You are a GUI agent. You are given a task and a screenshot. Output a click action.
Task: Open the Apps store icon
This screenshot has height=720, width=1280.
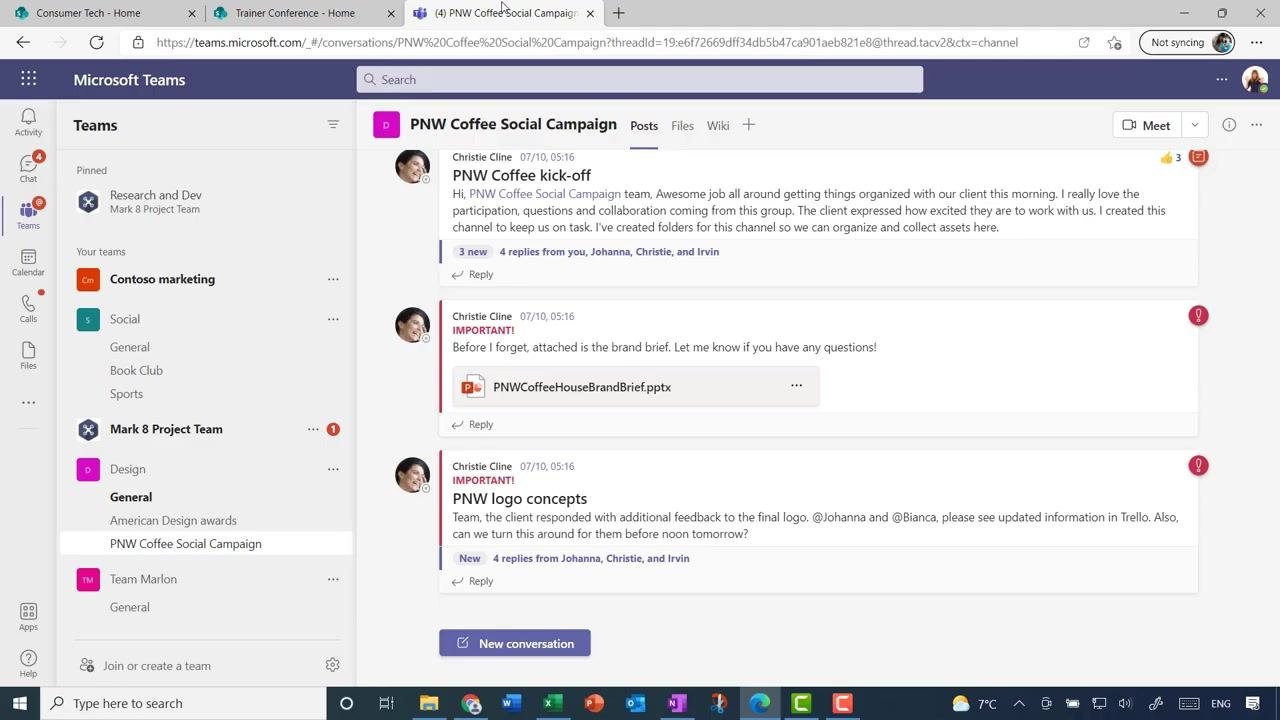tap(28, 616)
